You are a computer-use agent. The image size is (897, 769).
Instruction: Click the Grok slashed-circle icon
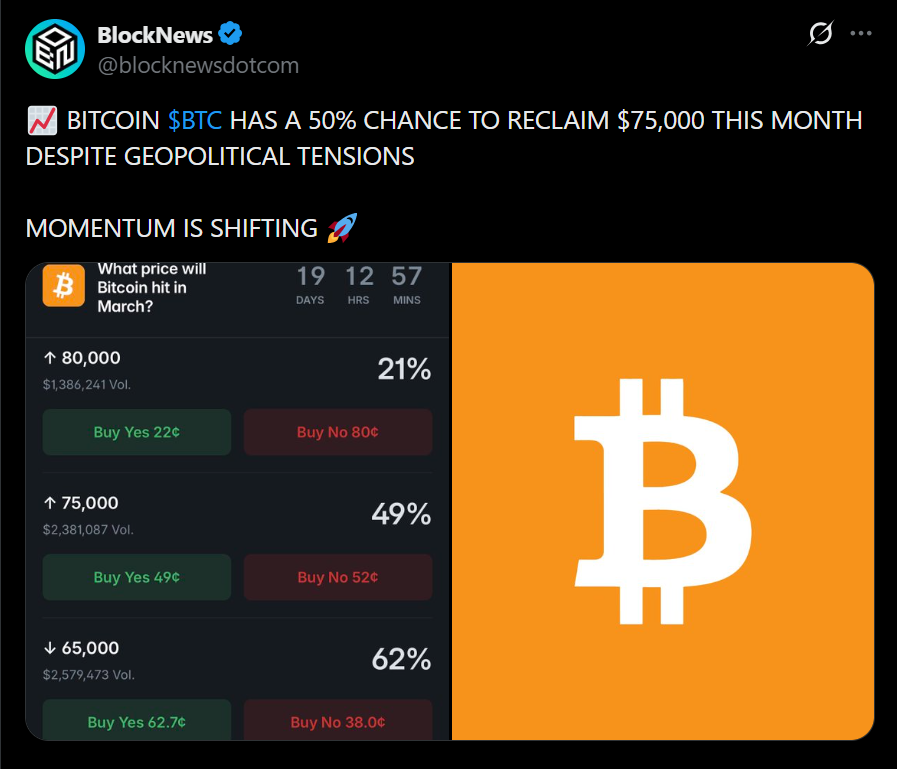tap(820, 34)
